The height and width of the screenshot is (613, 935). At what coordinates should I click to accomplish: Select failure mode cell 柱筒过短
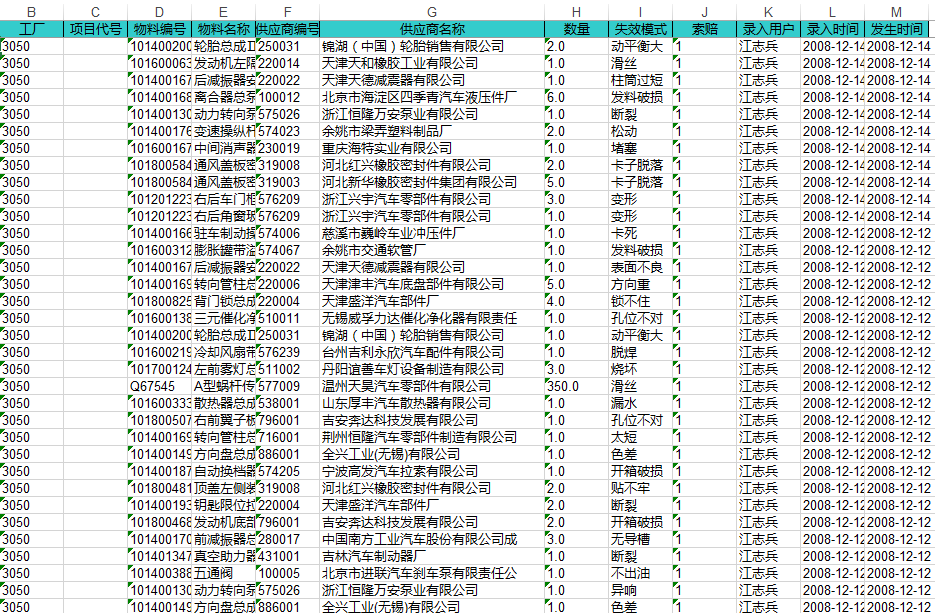coord(640,80)
